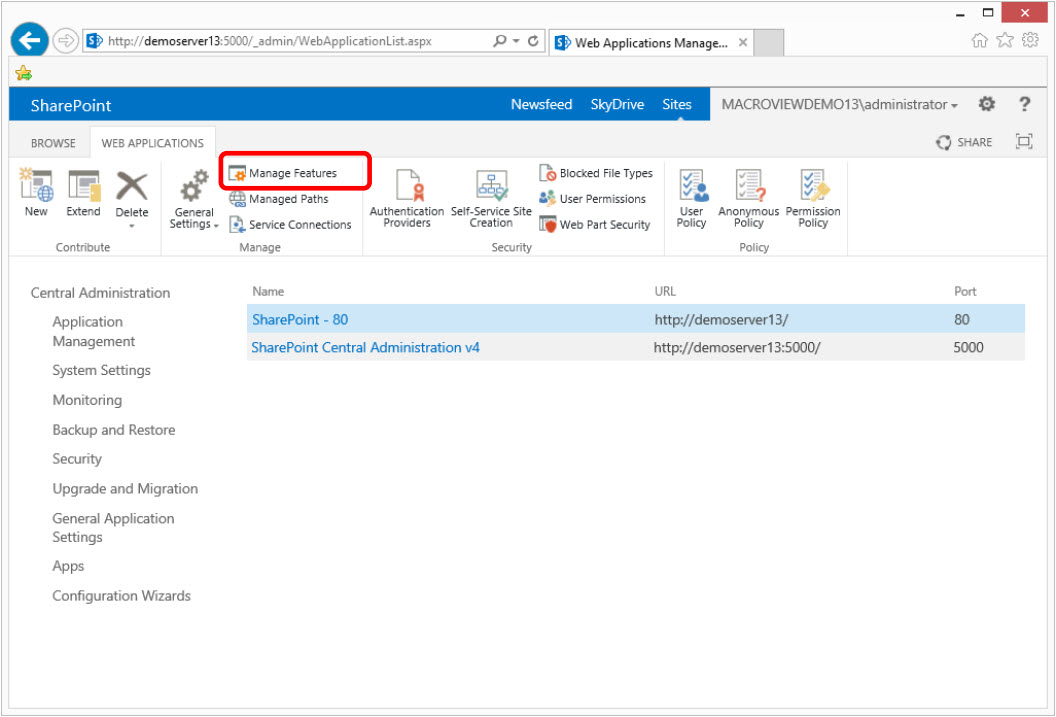
Task: Open Manage Features for the web application
Action: point(294,172)
